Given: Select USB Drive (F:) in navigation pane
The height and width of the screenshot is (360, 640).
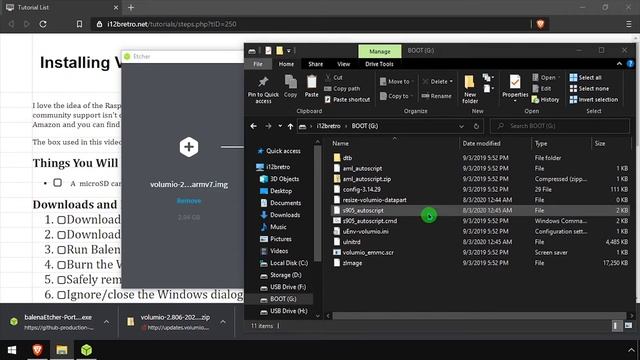Looking at the screenshot, I should pos(288,287).
